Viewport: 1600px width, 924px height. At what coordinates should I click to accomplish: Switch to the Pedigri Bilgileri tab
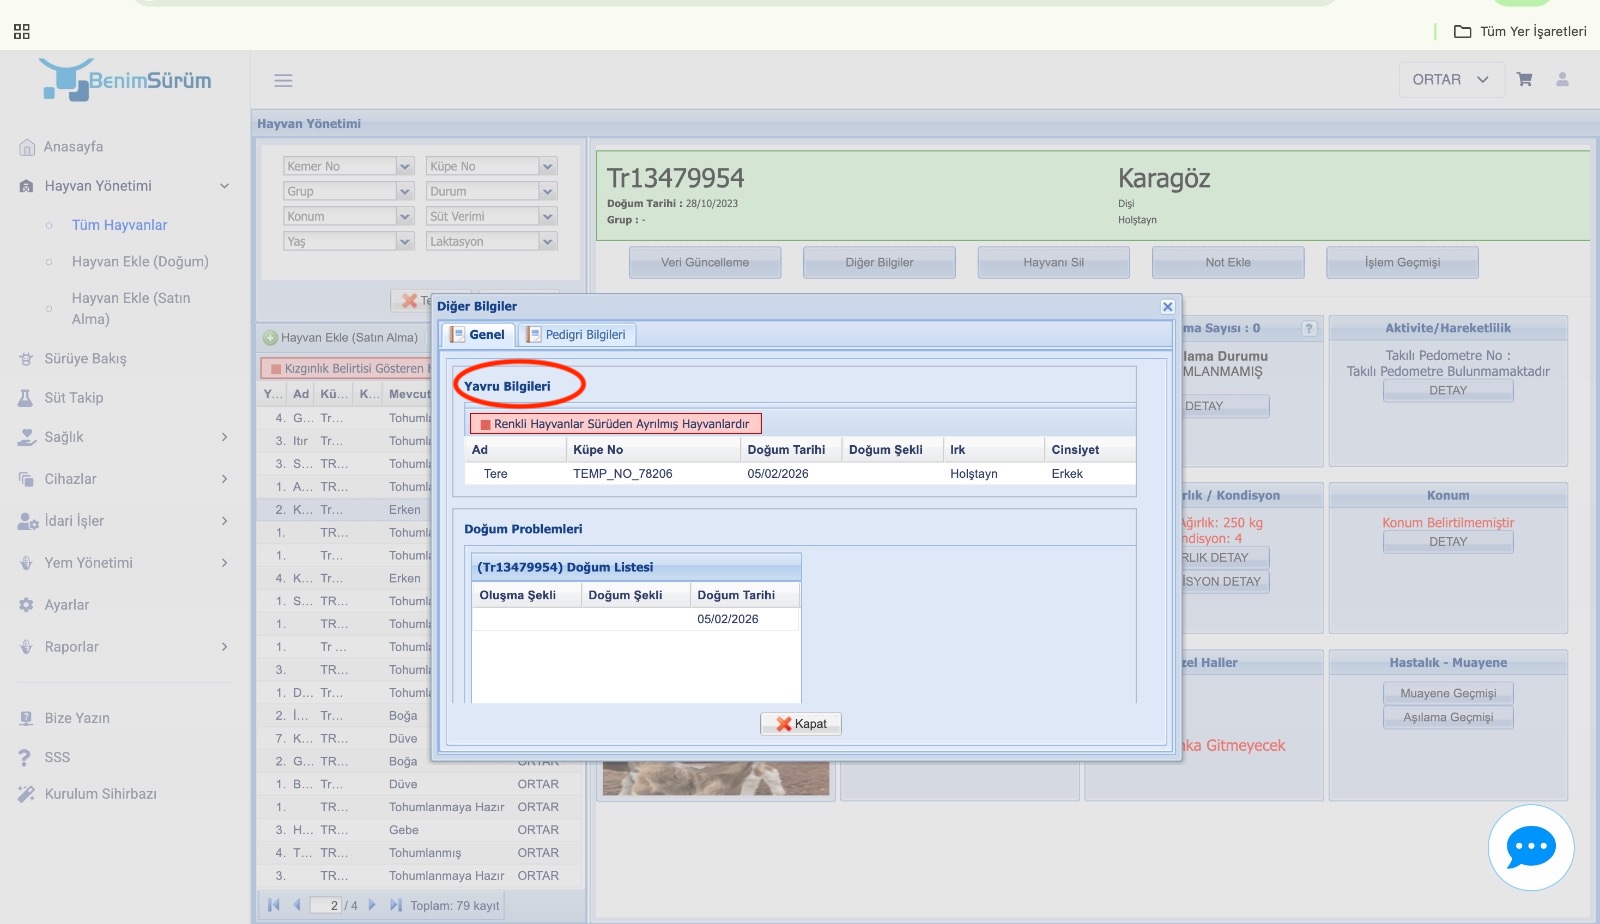[x=577, y=335]
